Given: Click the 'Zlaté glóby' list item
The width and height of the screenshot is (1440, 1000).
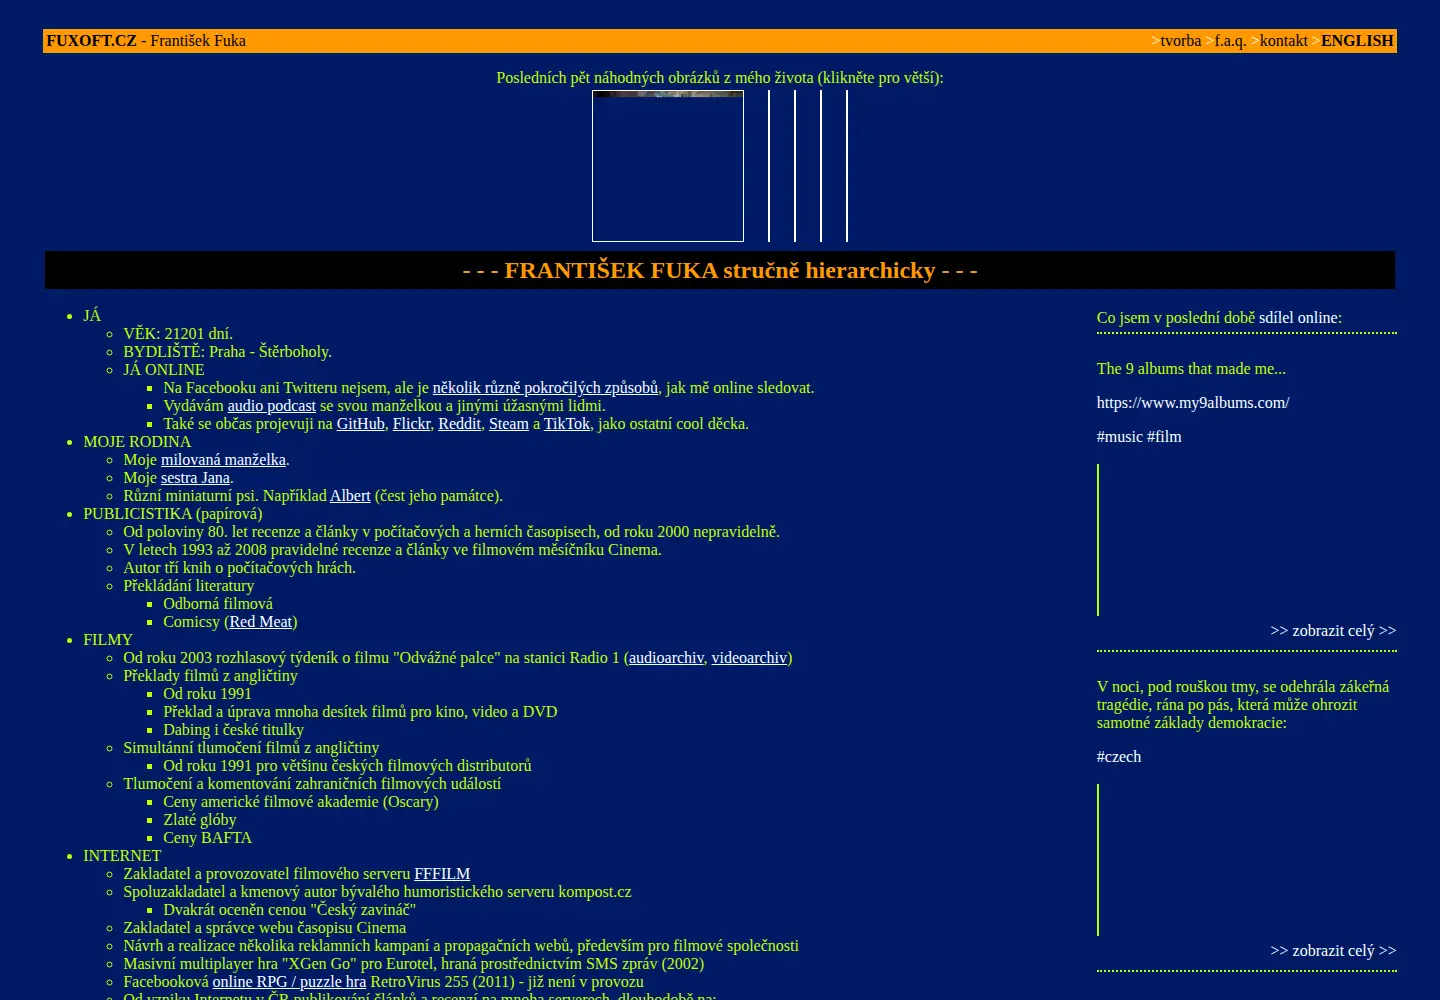Looking at the screenshot, I should (200, 820).
